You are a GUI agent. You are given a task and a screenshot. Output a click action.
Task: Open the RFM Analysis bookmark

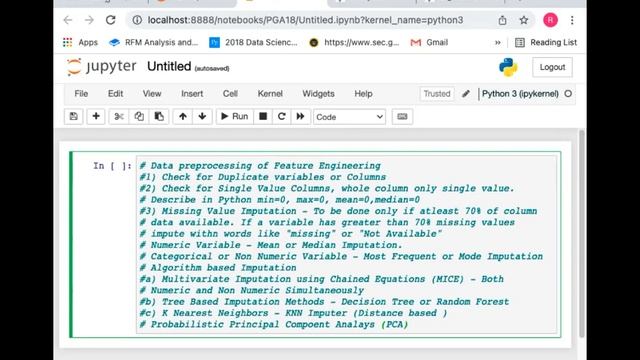(x=153, y=42)
